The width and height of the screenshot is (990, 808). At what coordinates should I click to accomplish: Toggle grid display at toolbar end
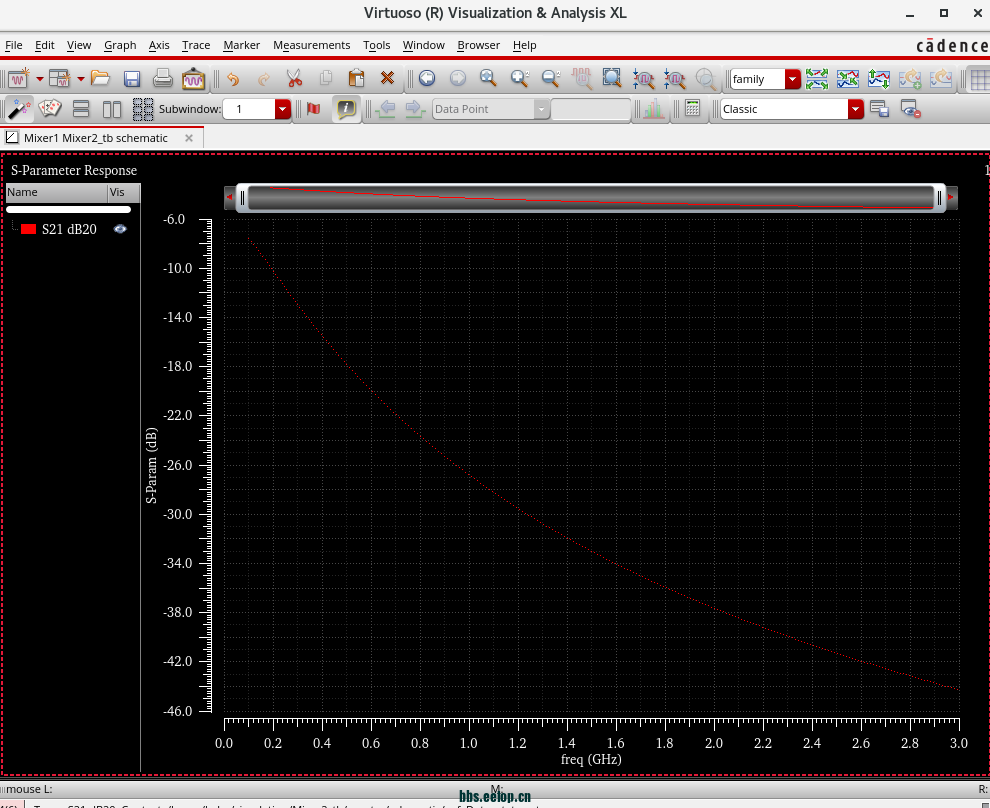(x=979, y=79)
